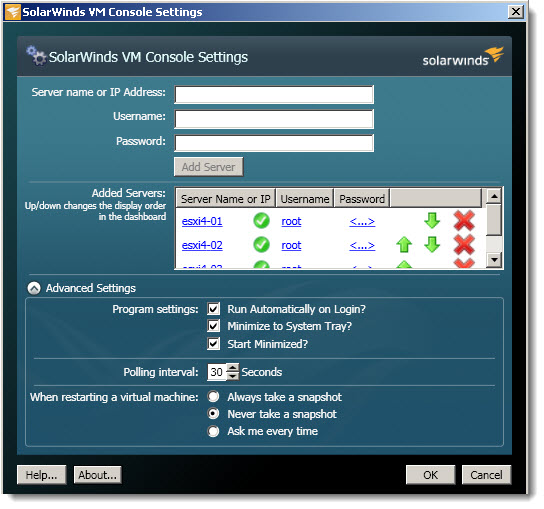Click the Add Server button
544x509 pixels.
tap(209, 167)
